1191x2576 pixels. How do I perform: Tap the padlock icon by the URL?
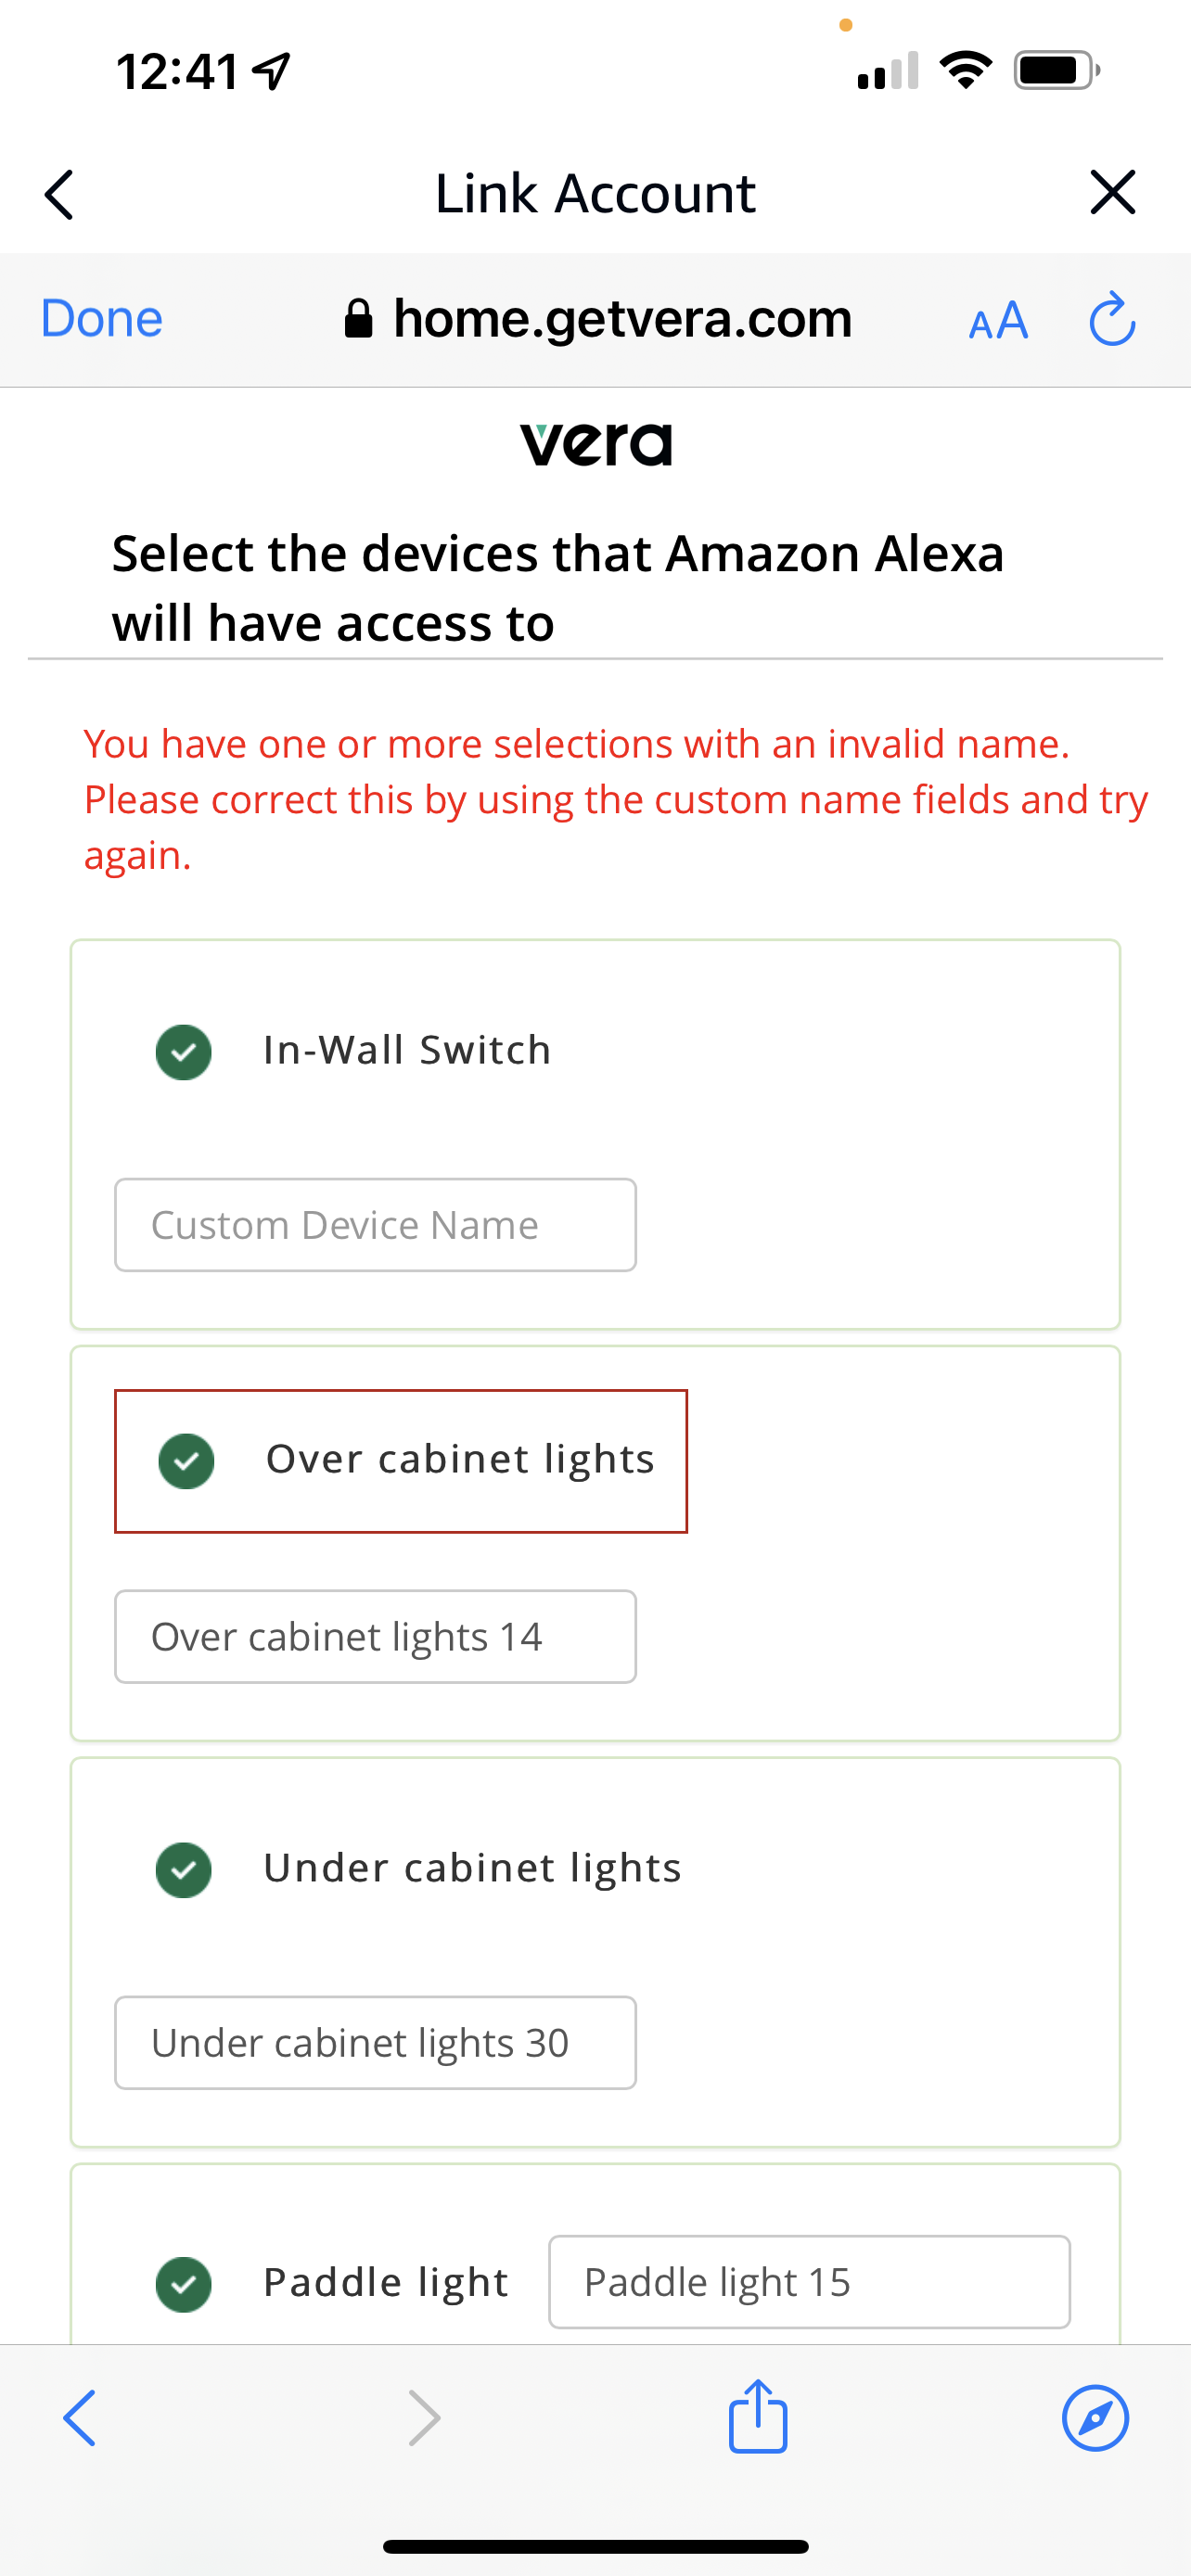click(x=358, y=320)
